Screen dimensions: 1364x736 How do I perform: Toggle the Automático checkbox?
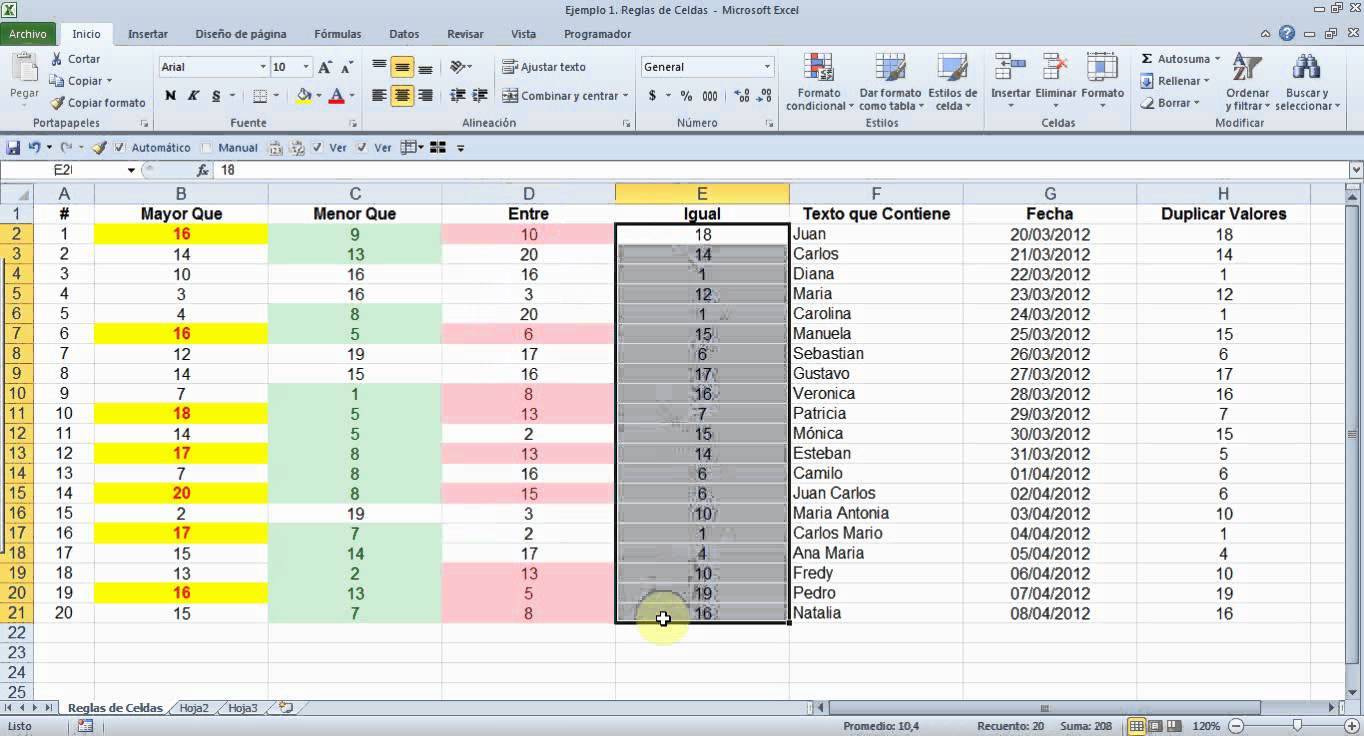120,147
